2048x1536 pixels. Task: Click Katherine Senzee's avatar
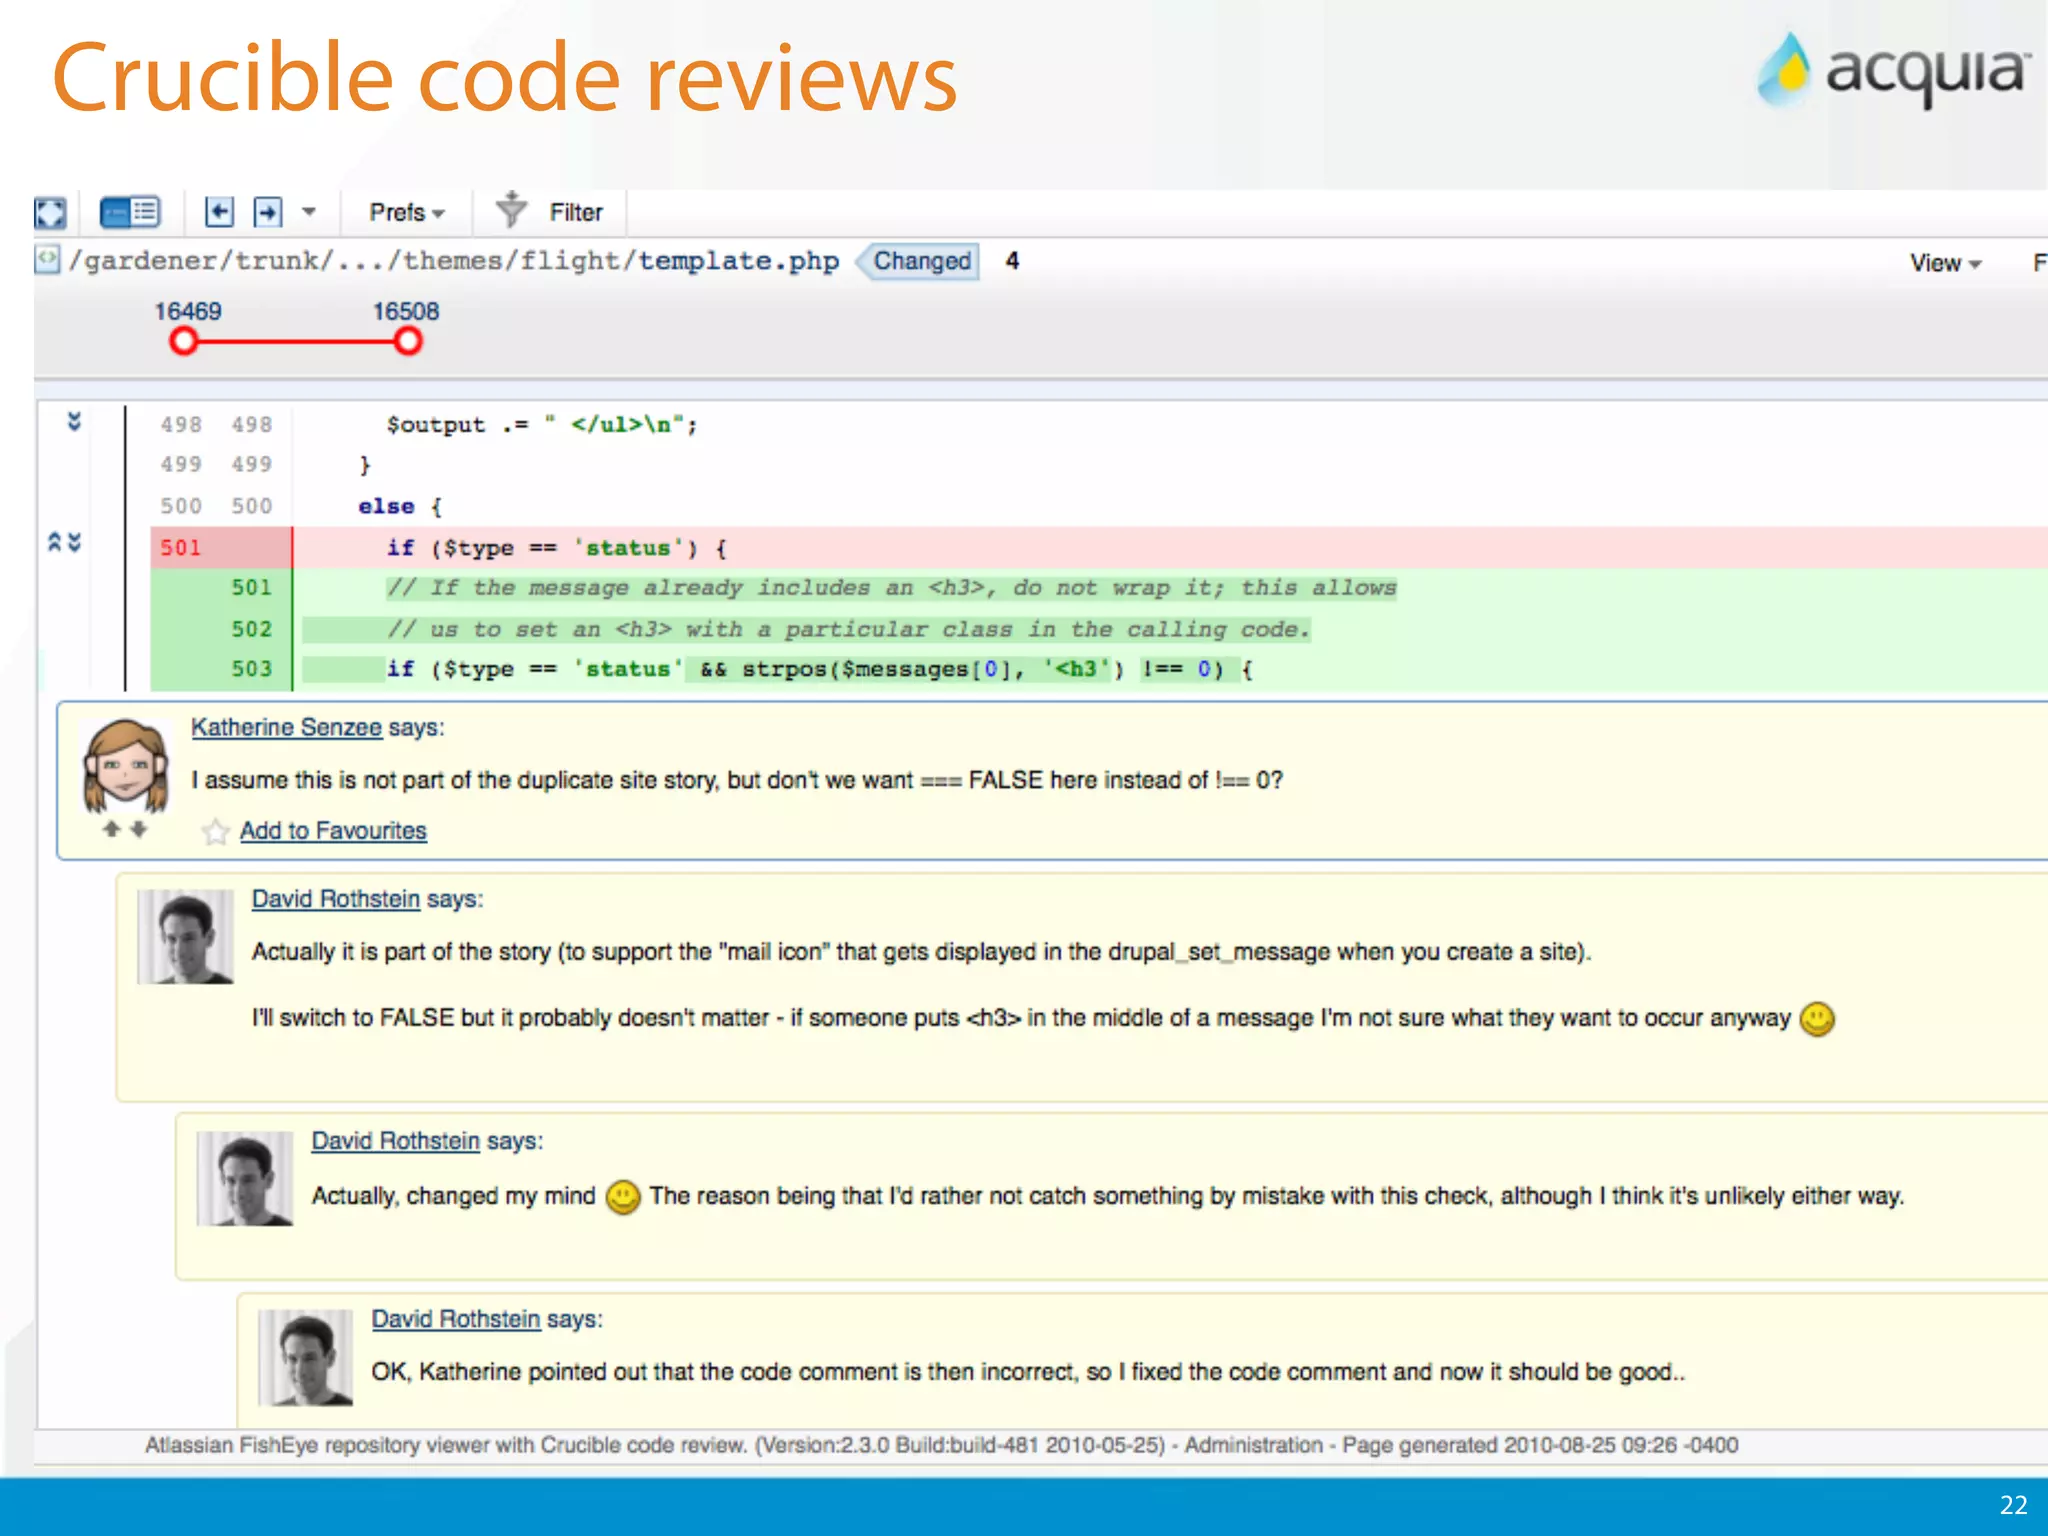(x=125, y=766)
